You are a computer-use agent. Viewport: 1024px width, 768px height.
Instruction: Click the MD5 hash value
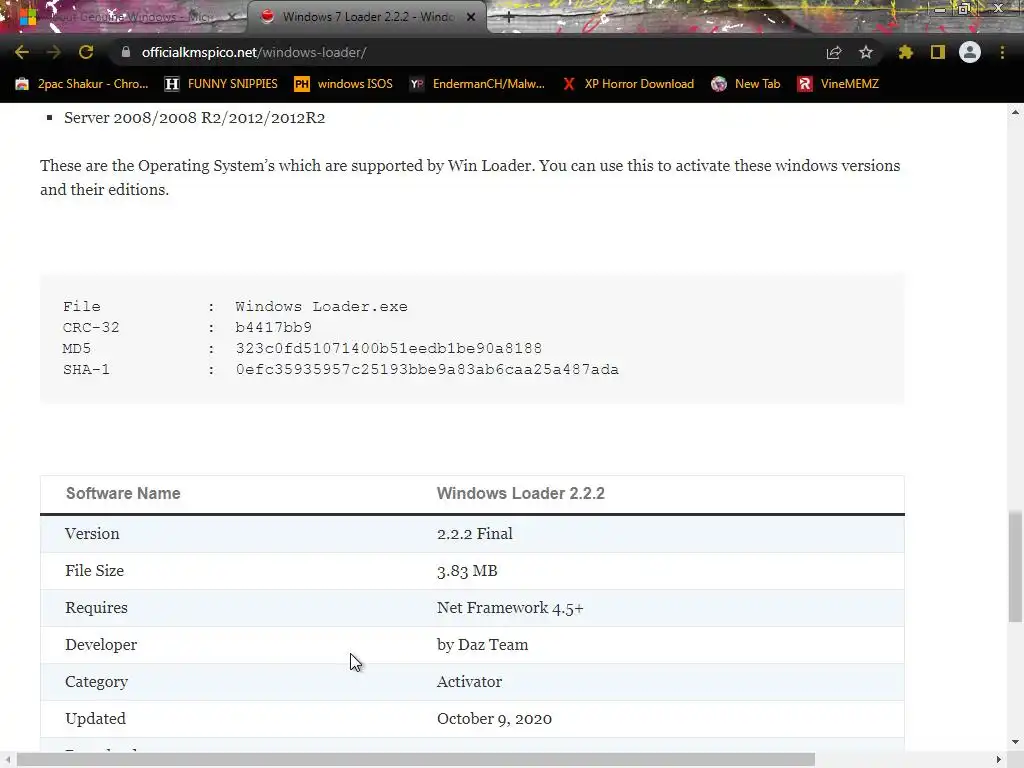point(389,348)
